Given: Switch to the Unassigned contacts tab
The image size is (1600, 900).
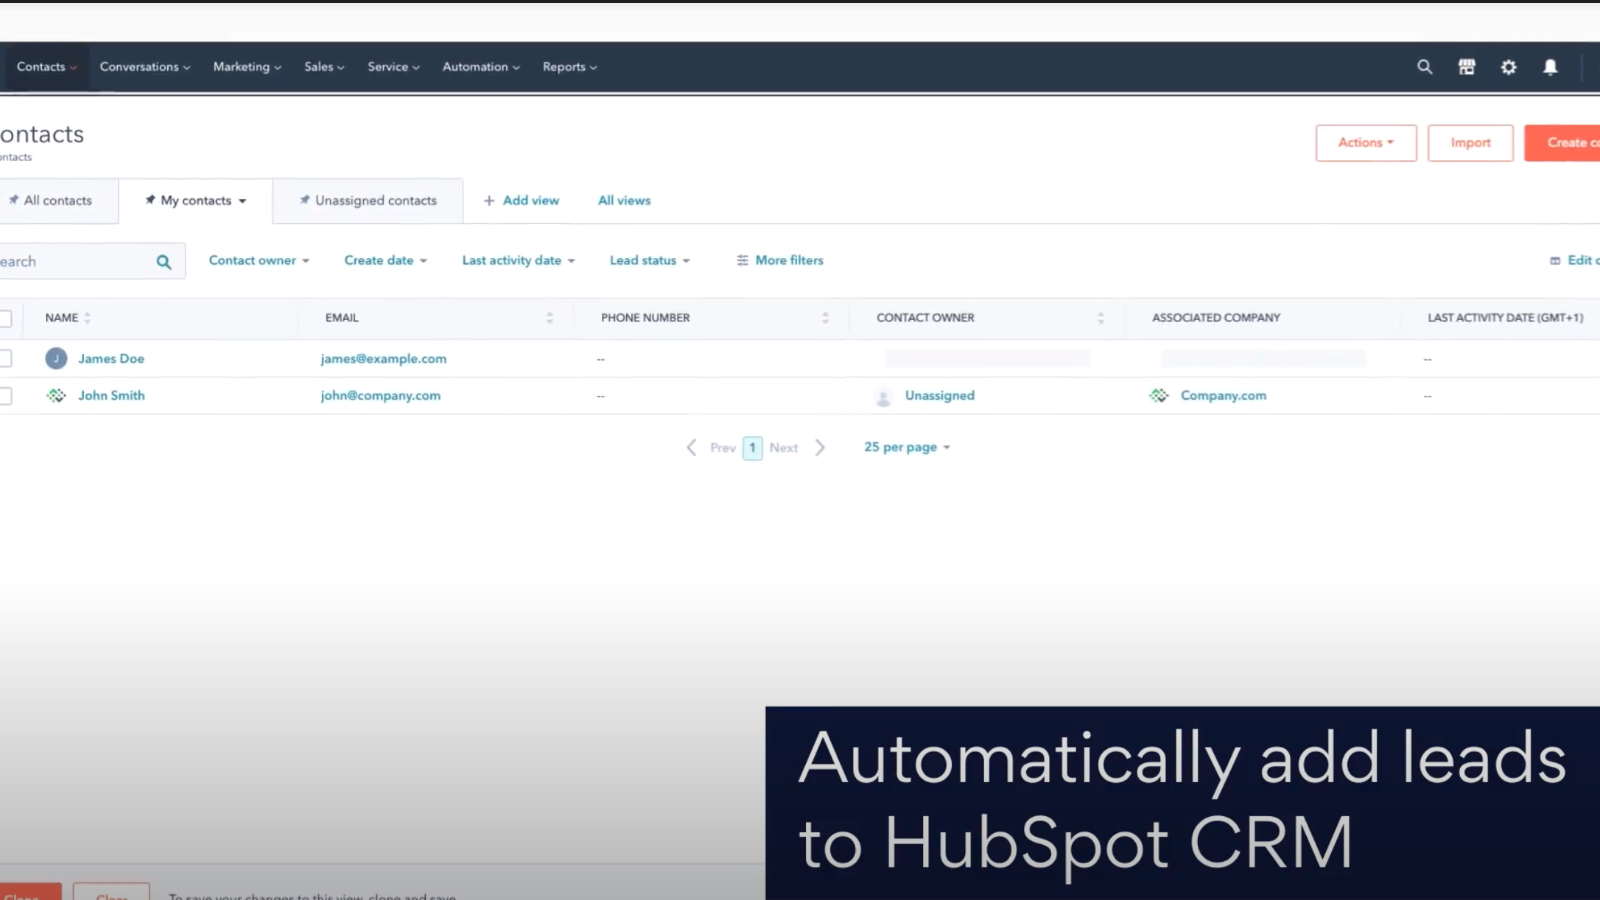Looking at the screenshot, I should click(374, 200).
